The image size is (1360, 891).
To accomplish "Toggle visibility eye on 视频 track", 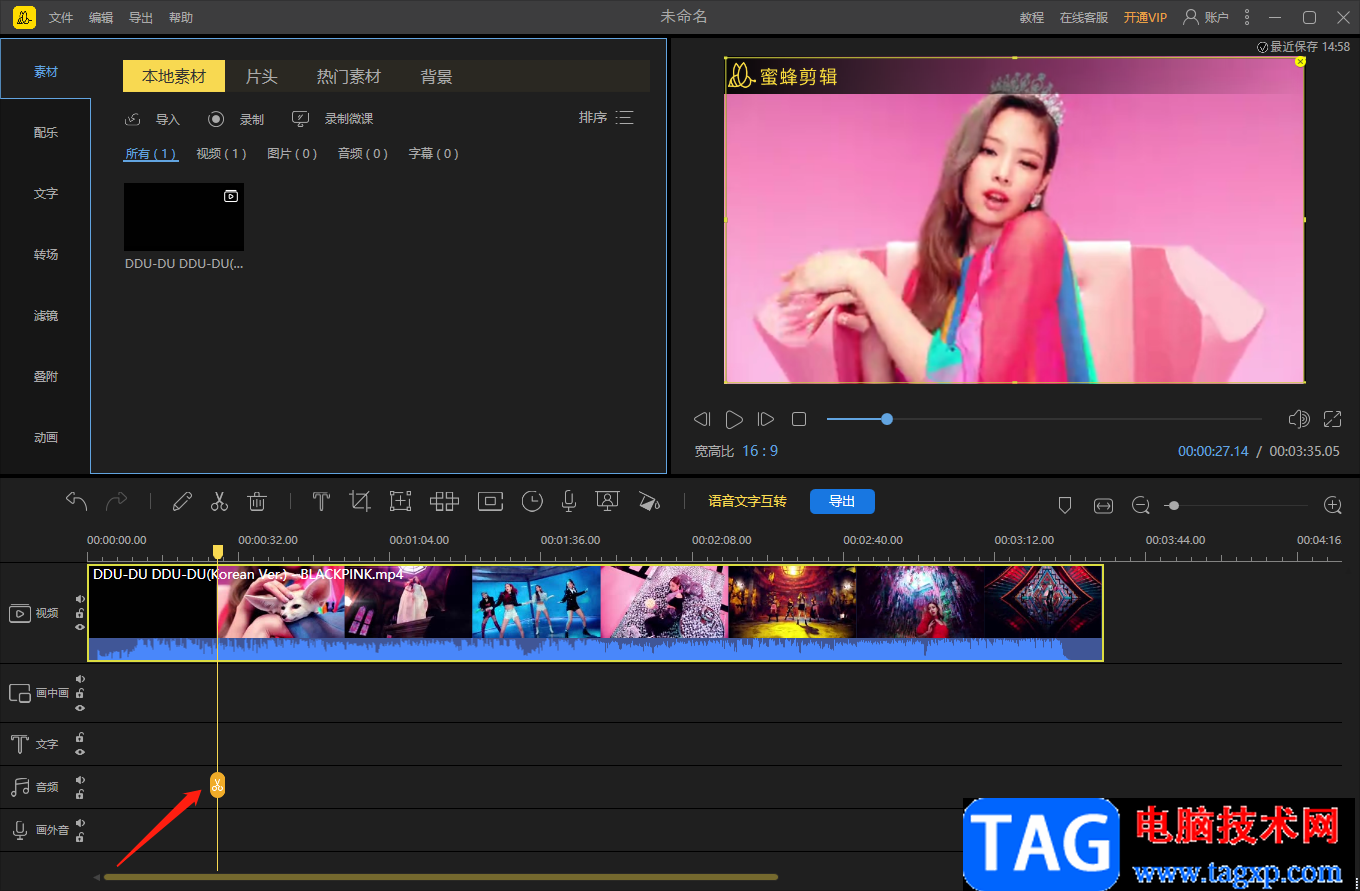I will pos(80,627).
